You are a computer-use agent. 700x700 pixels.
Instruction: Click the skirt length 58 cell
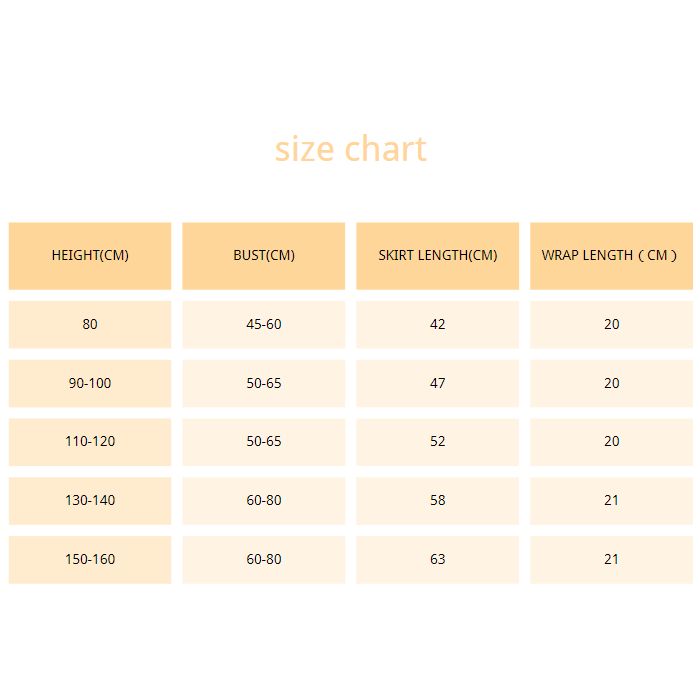point(438,501)
